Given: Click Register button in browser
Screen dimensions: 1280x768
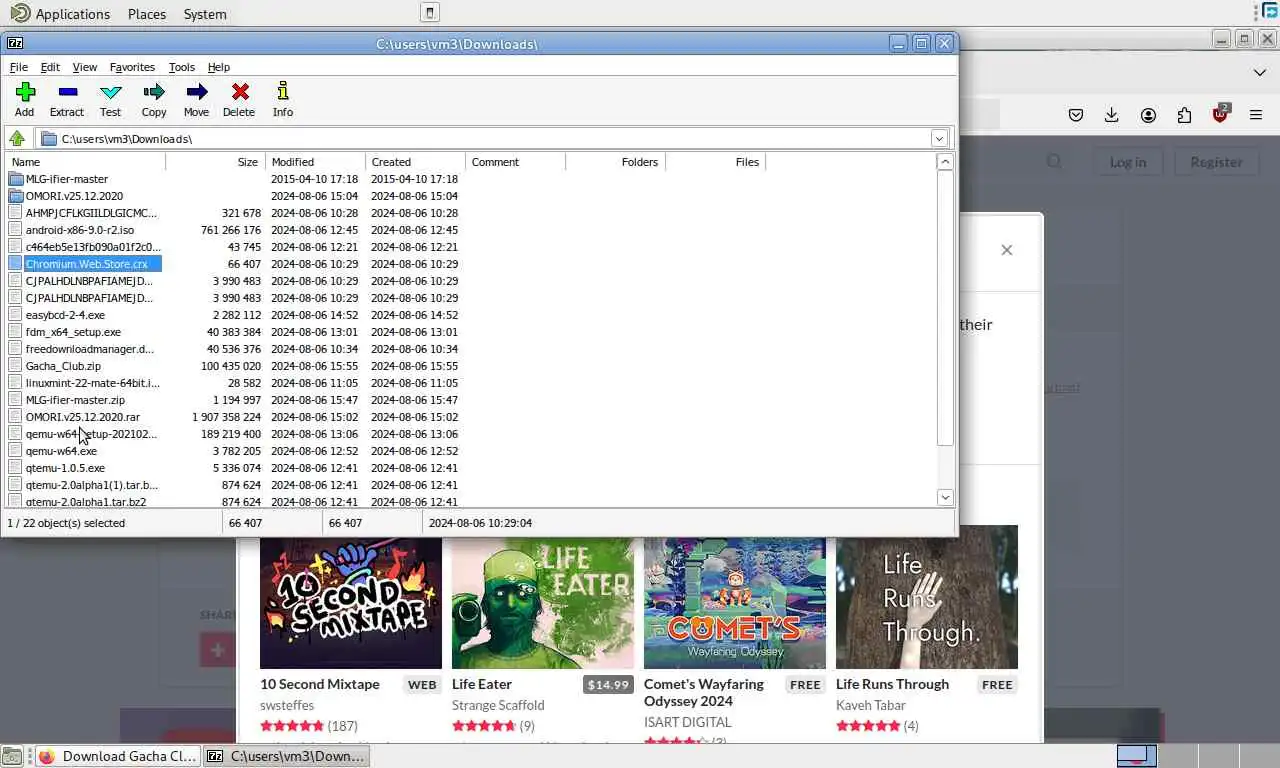Looking at the screenshot, I should pos(1216,162).
